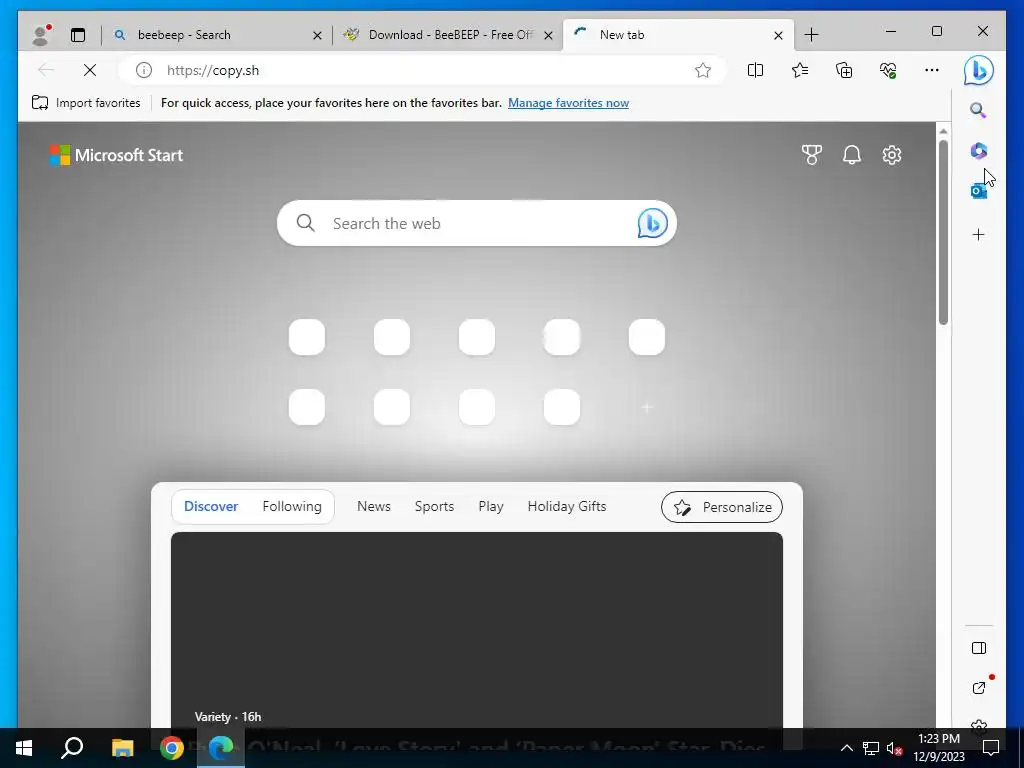Screen dimensions: 1024x768
Task: Stop loading the page
Action: click(x=90, y=70)
